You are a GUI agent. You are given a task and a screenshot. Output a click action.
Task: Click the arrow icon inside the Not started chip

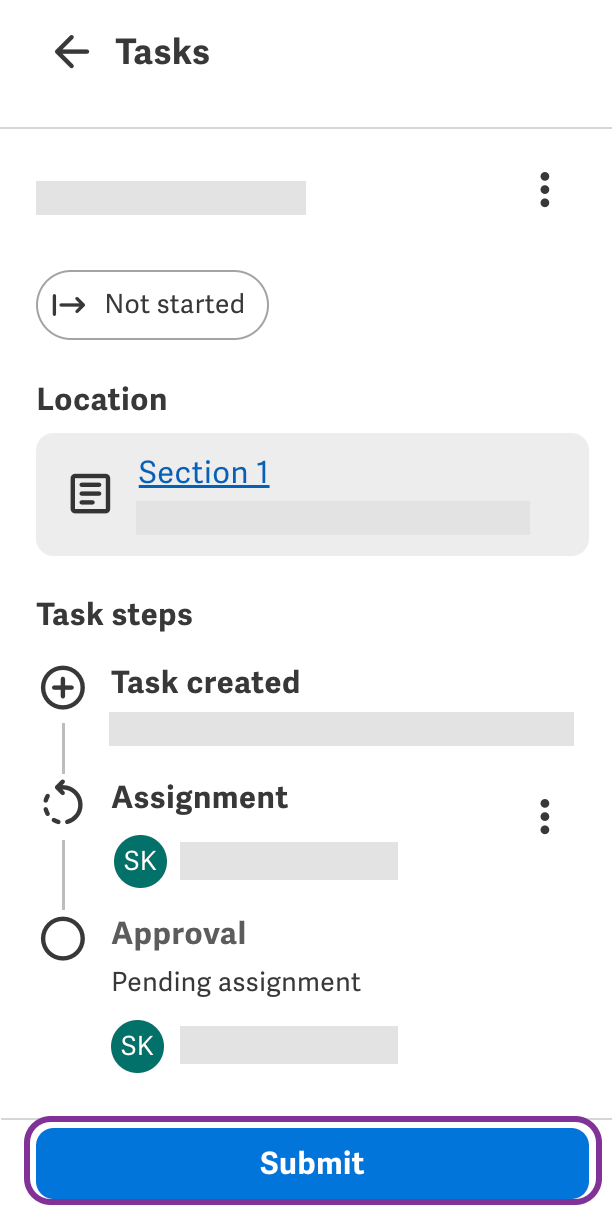pos(68,305)
